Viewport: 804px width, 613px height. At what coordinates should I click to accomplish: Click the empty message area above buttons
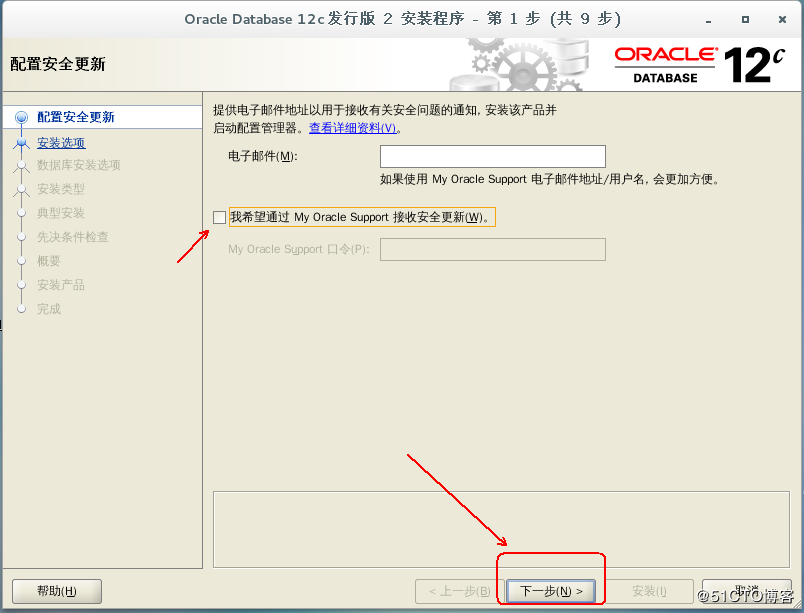(x=501, y=529)
